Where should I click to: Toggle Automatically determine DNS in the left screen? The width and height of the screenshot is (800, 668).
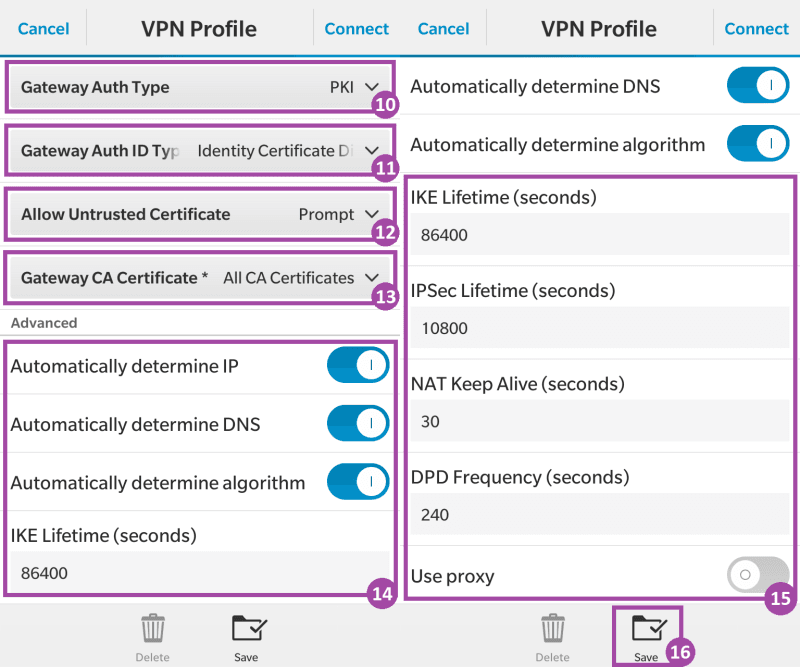point(357,424)
